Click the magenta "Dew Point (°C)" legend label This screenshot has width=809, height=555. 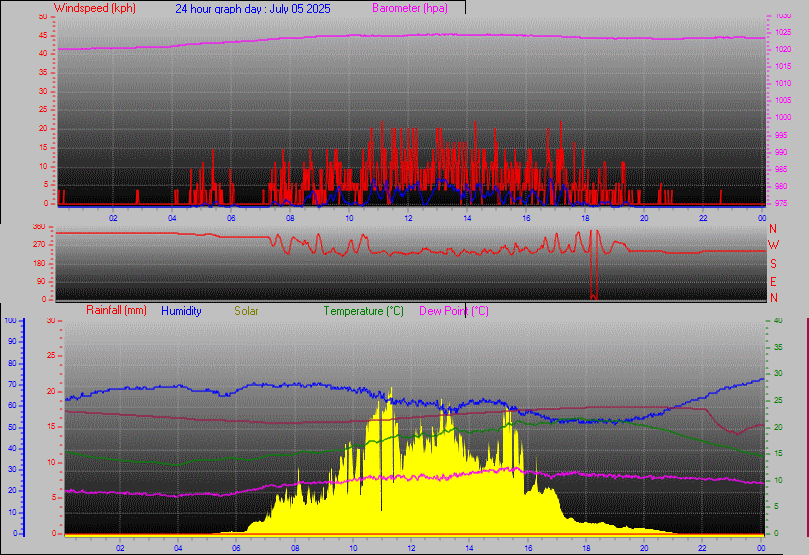pos(454,311)
